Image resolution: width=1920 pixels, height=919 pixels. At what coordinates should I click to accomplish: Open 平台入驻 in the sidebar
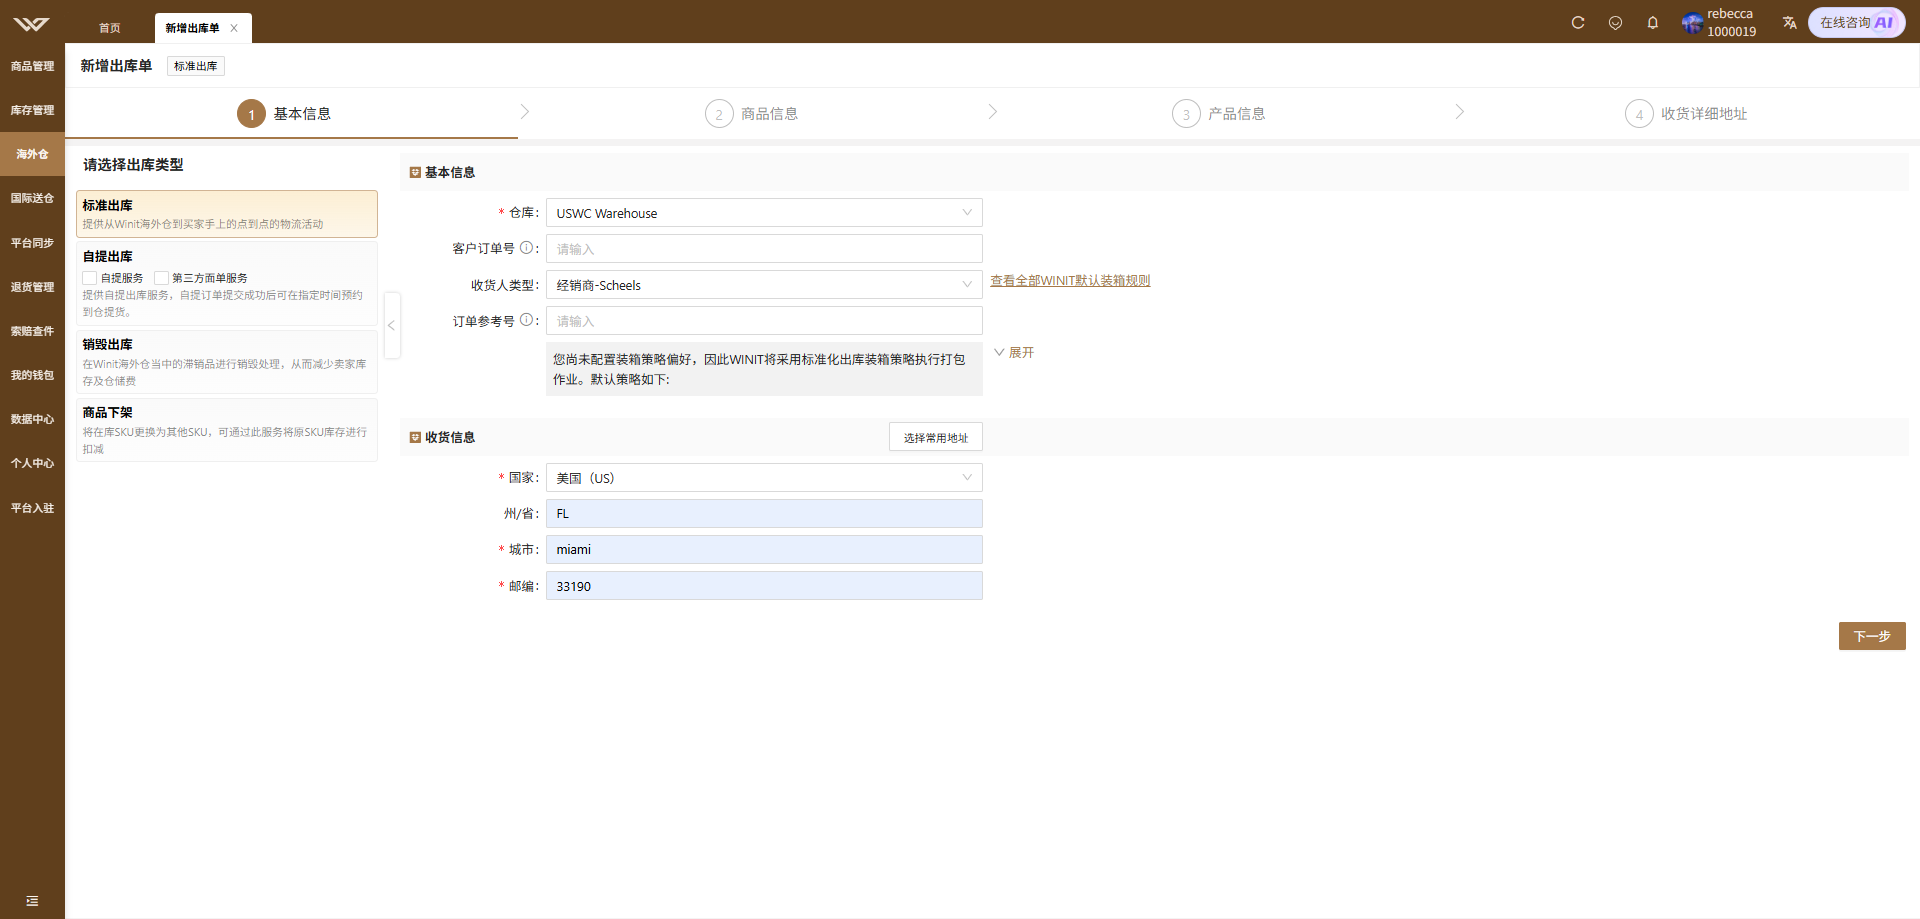click(x=32, y=508)
